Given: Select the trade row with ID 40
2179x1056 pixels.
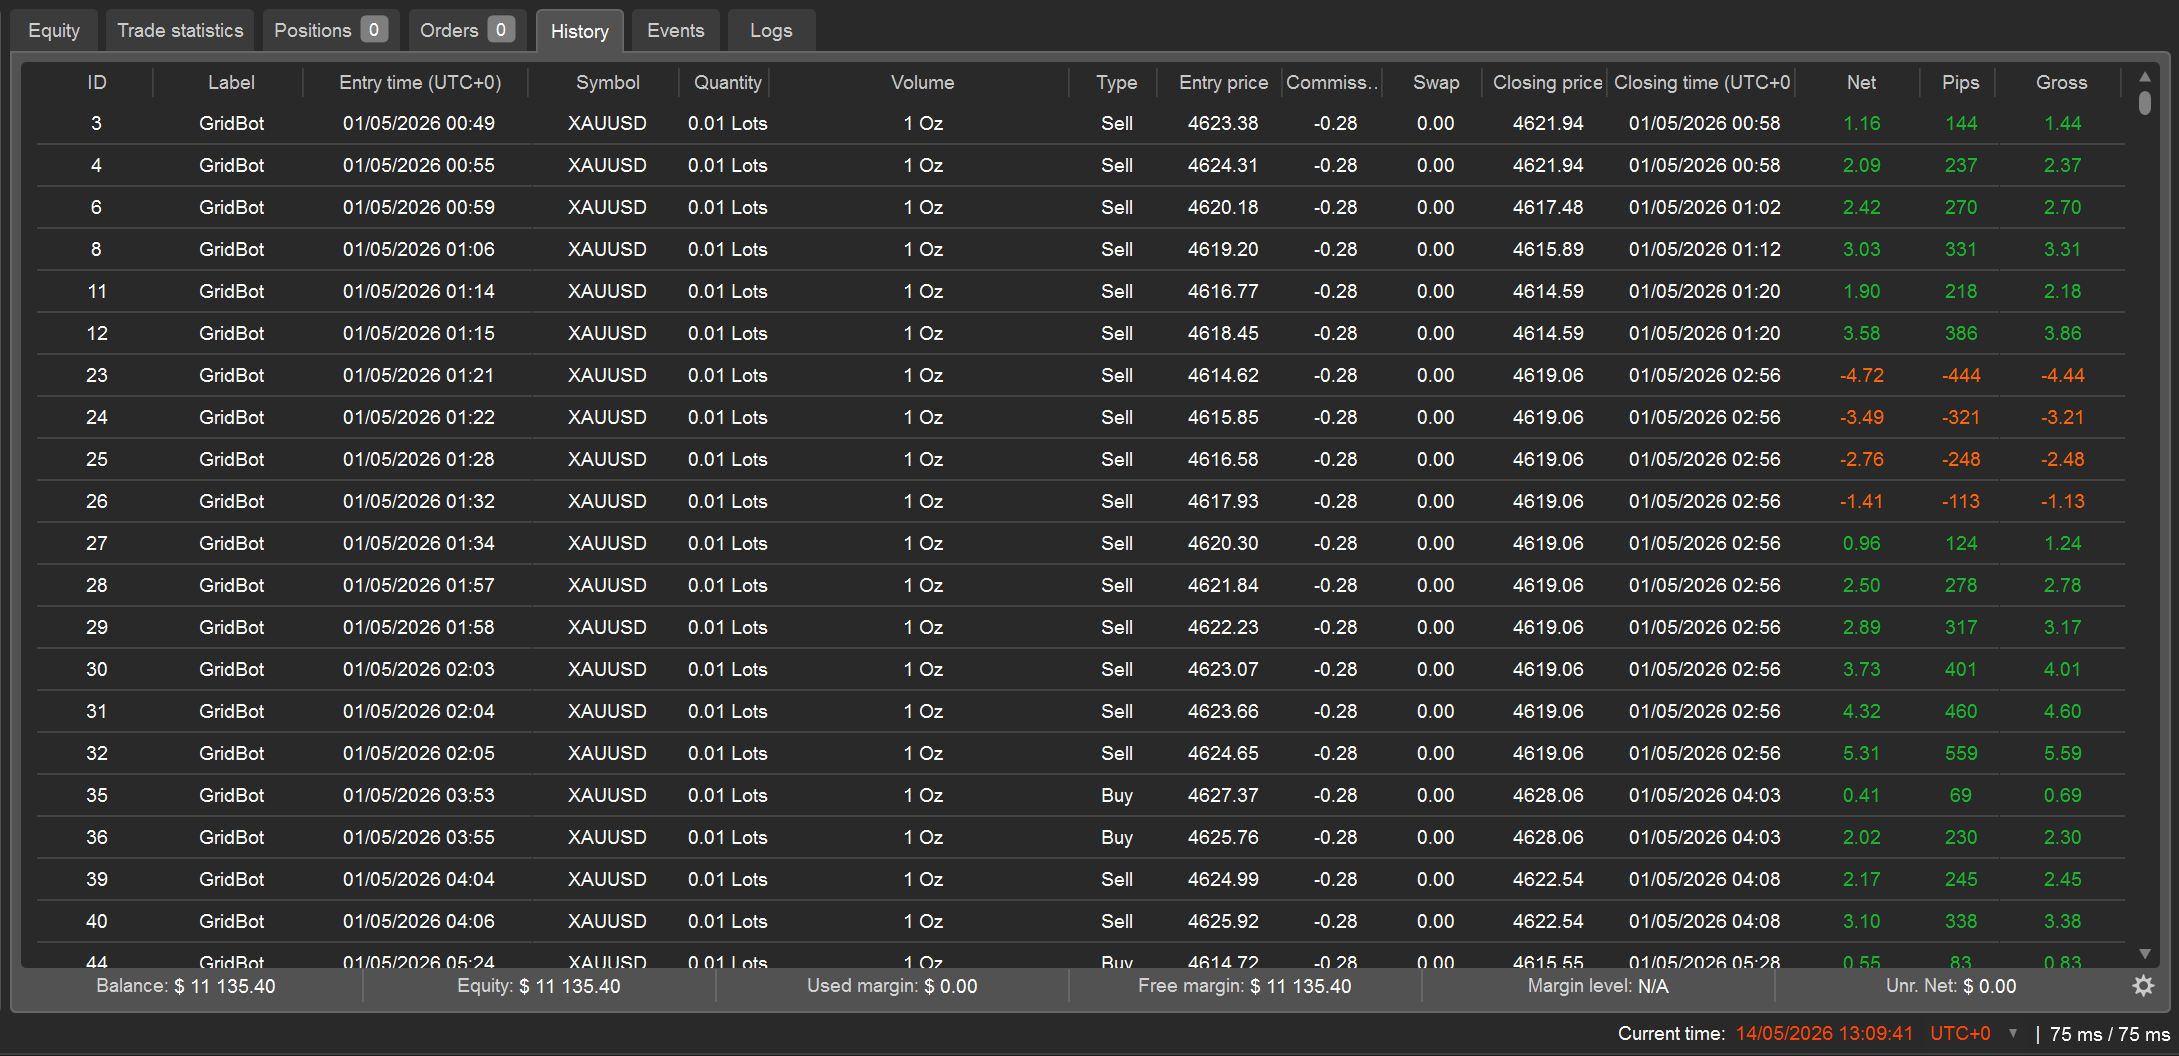Looking at the screenshot, I should click(x=1081, y=922).
